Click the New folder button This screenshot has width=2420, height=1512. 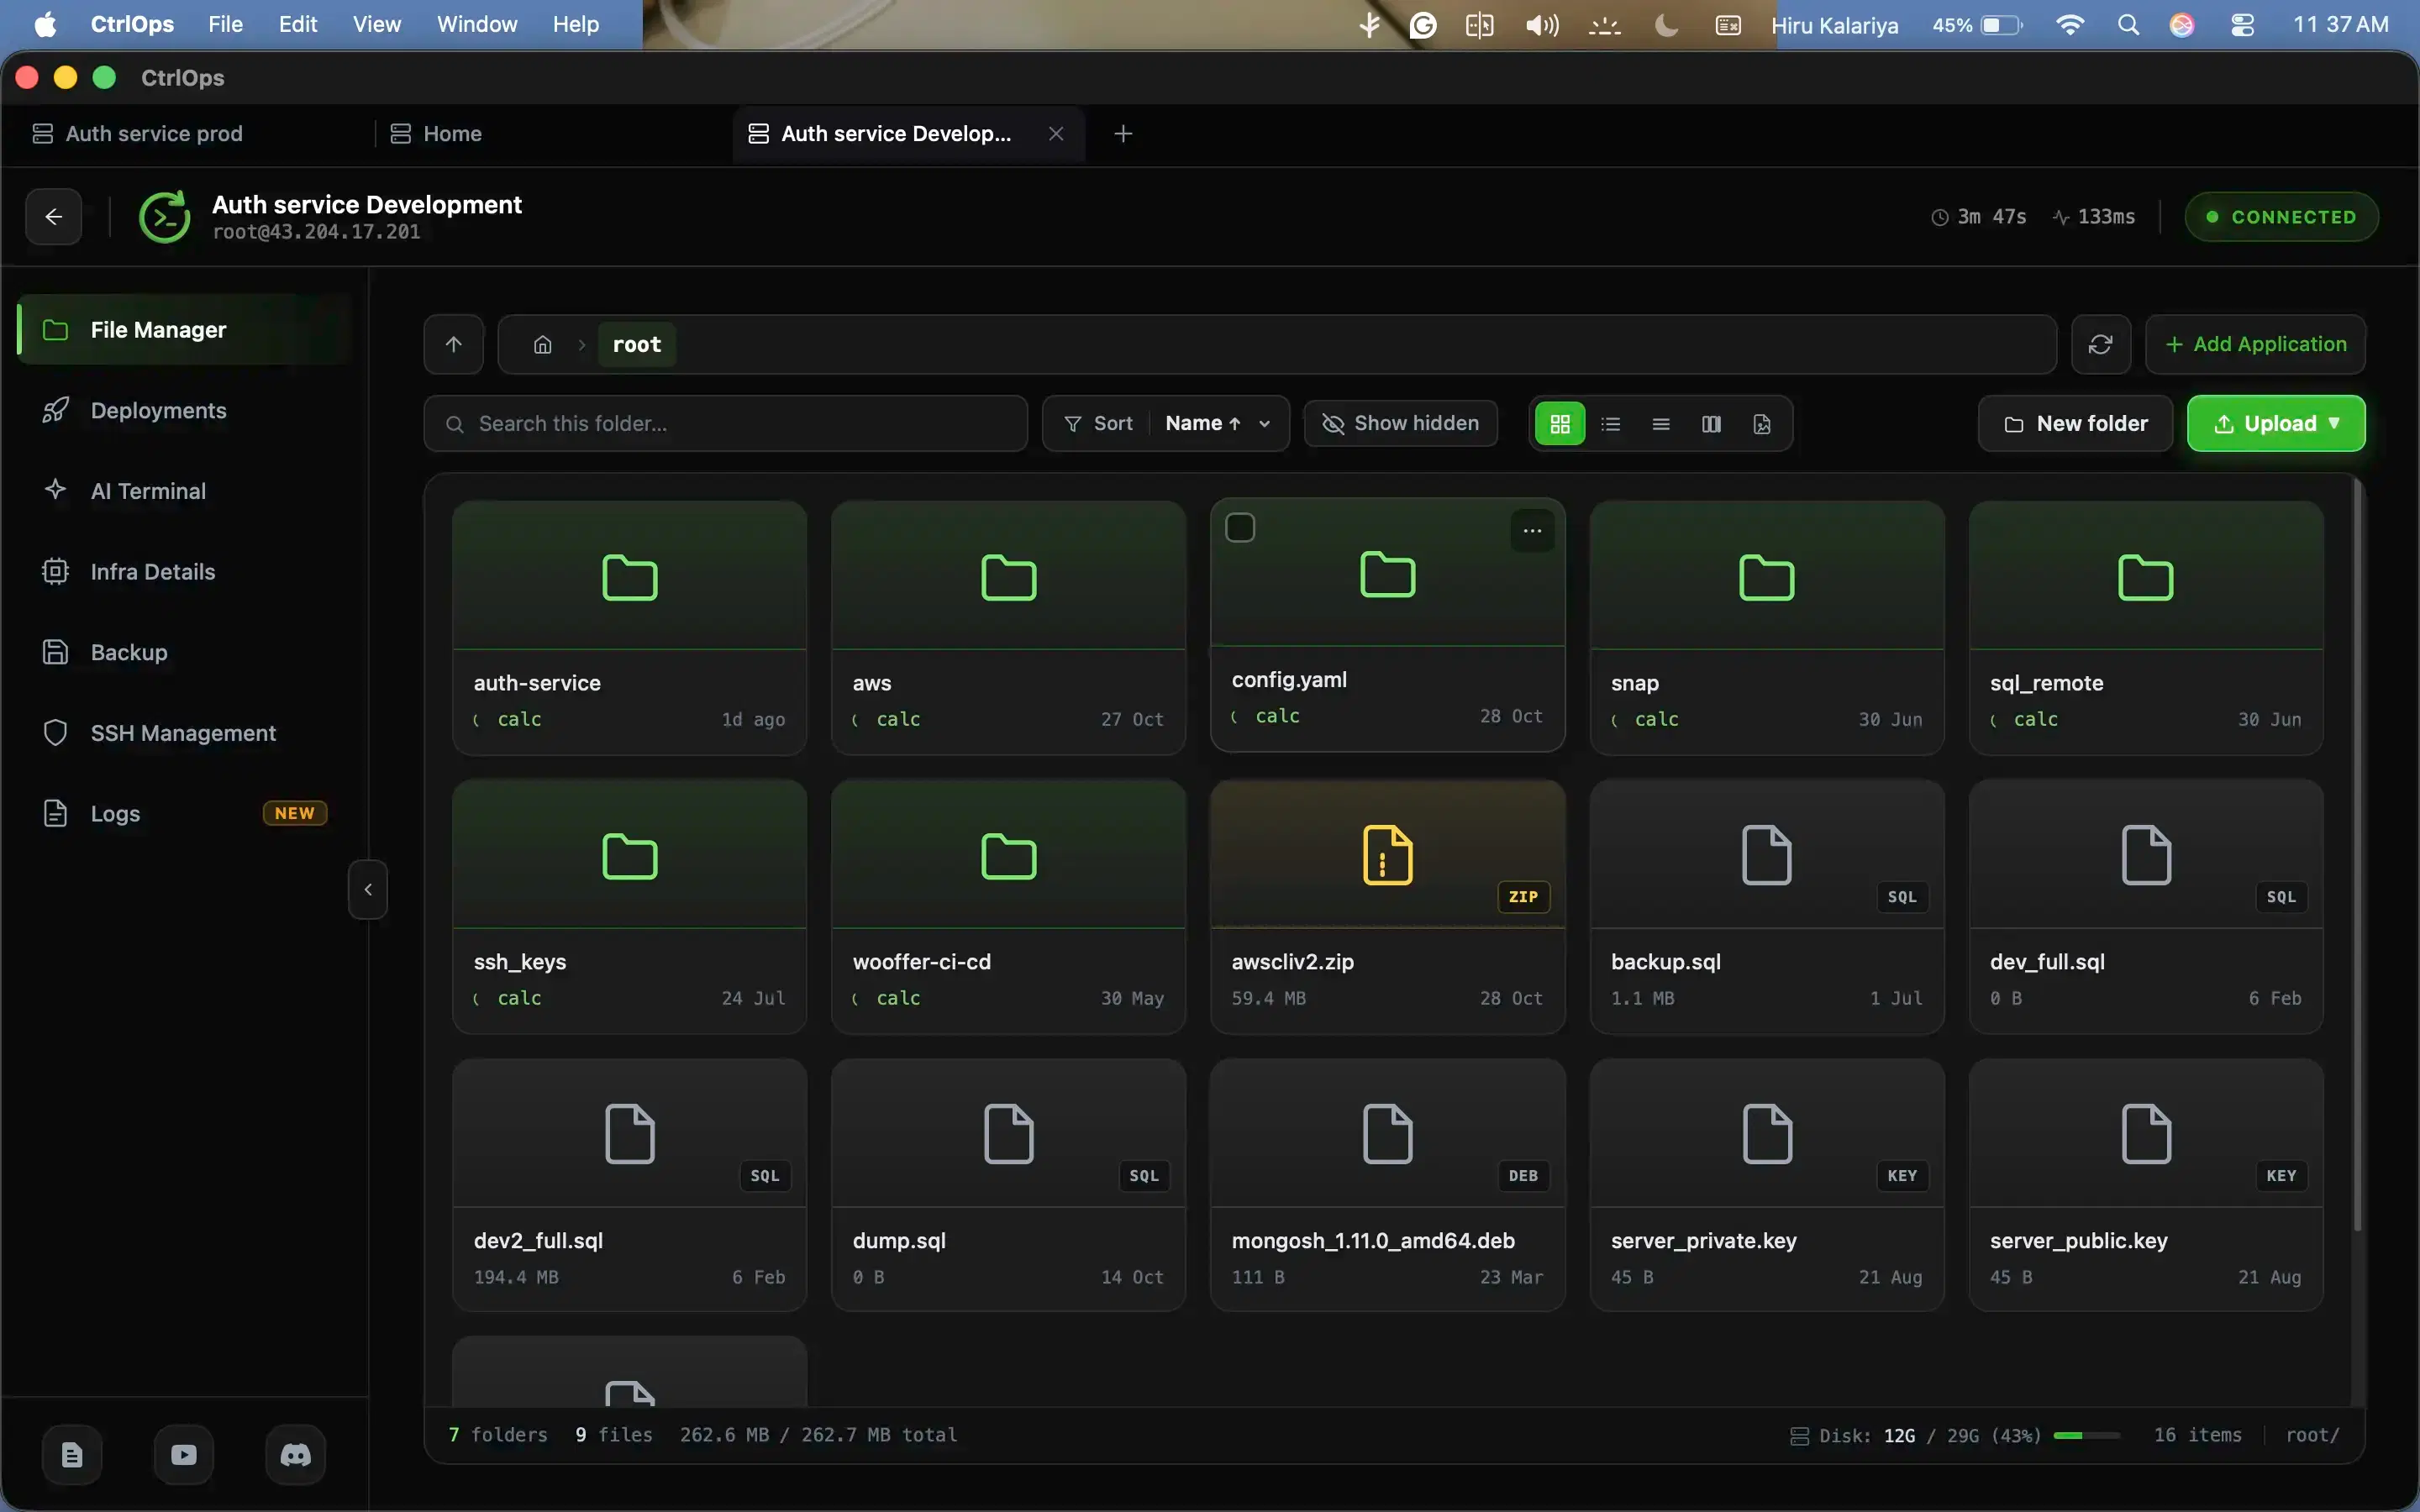point(2075,423)
